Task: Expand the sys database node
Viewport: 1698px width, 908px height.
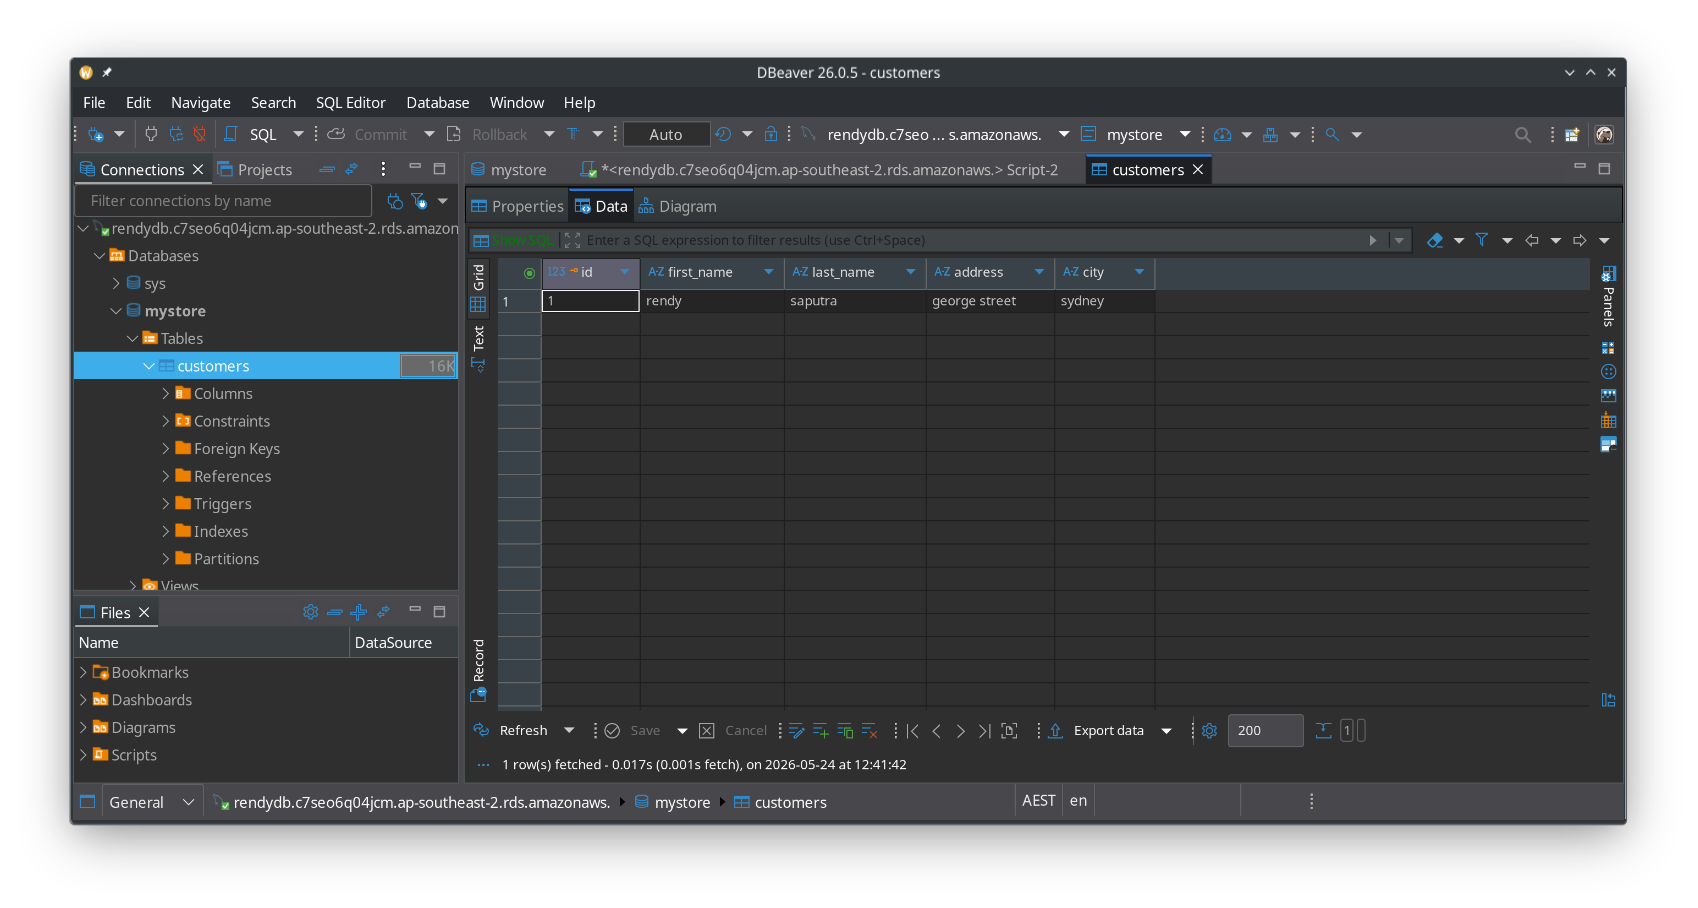Action: pos(116,283)
